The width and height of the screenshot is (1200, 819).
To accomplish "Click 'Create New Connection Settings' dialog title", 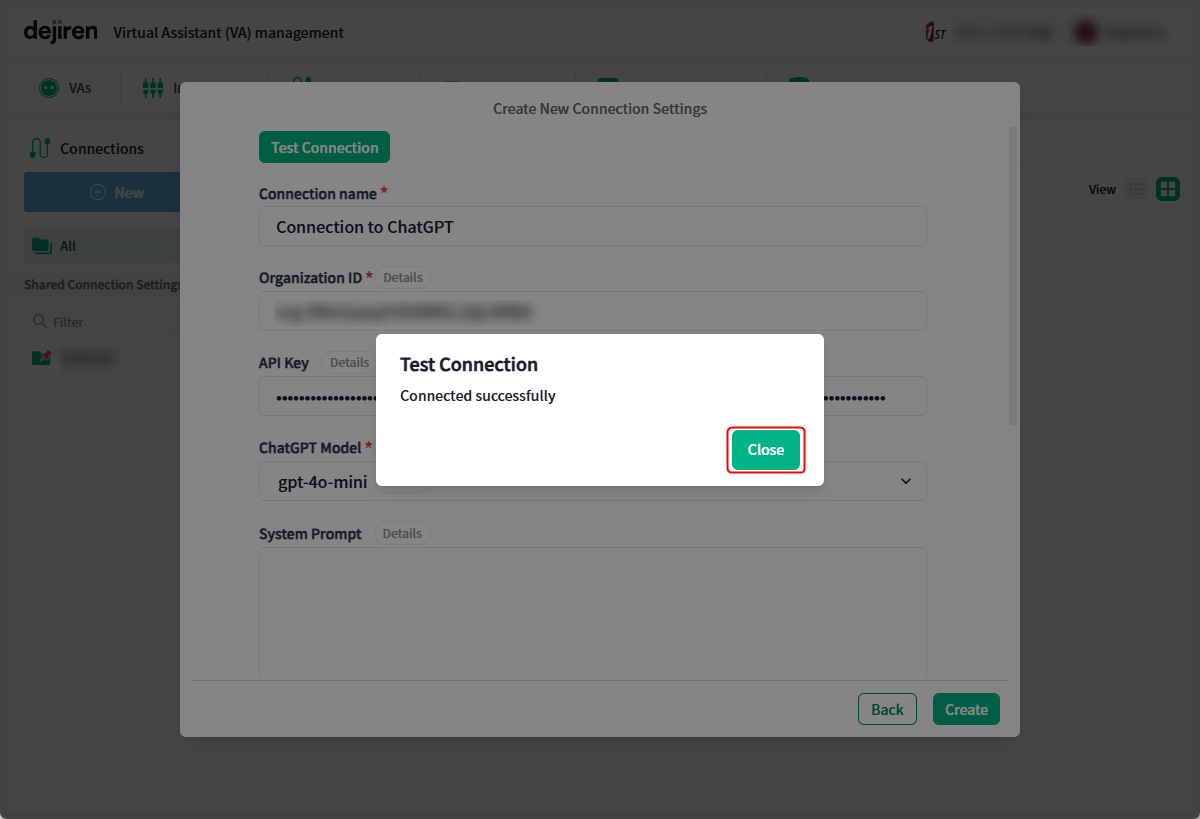I will (600, 108).
